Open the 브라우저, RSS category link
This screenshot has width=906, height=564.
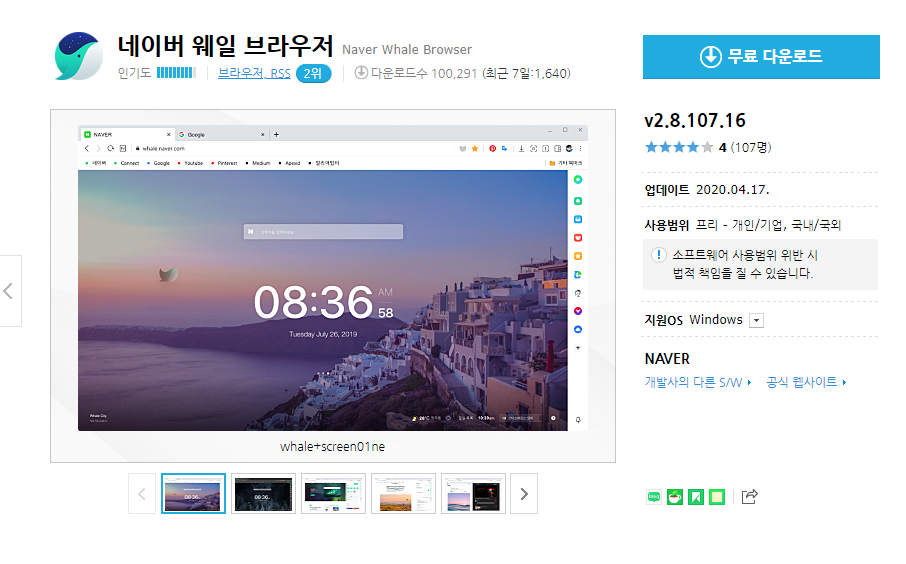254,73
